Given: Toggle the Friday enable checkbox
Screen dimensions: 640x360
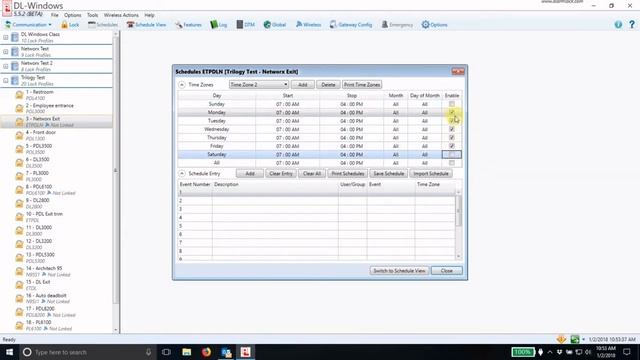Looking at the screenshot, I should tap(452, 146).
